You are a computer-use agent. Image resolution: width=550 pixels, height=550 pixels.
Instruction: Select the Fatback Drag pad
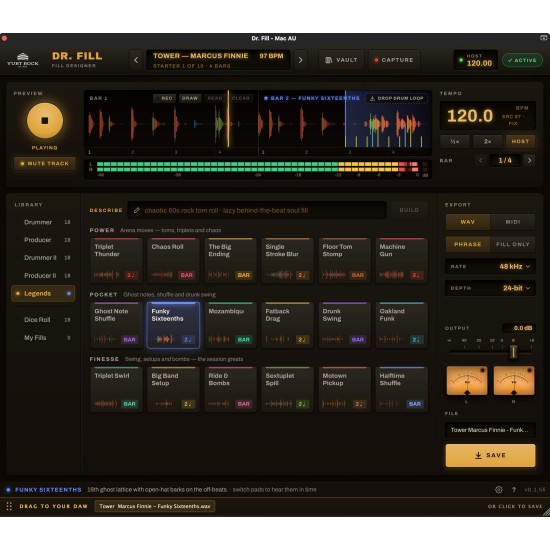tap(287, 325)
